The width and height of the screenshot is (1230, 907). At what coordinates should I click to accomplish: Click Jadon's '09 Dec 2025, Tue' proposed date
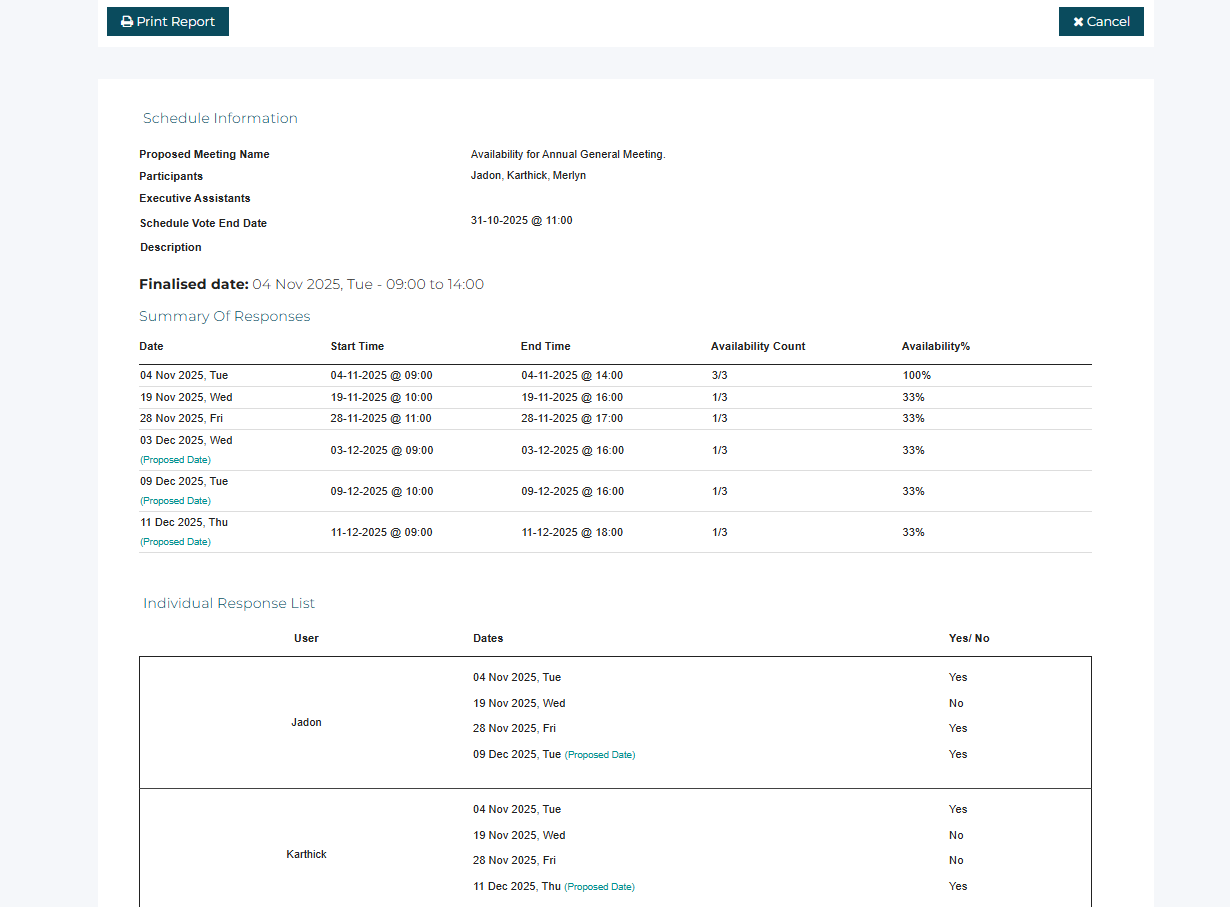(554, 754)
